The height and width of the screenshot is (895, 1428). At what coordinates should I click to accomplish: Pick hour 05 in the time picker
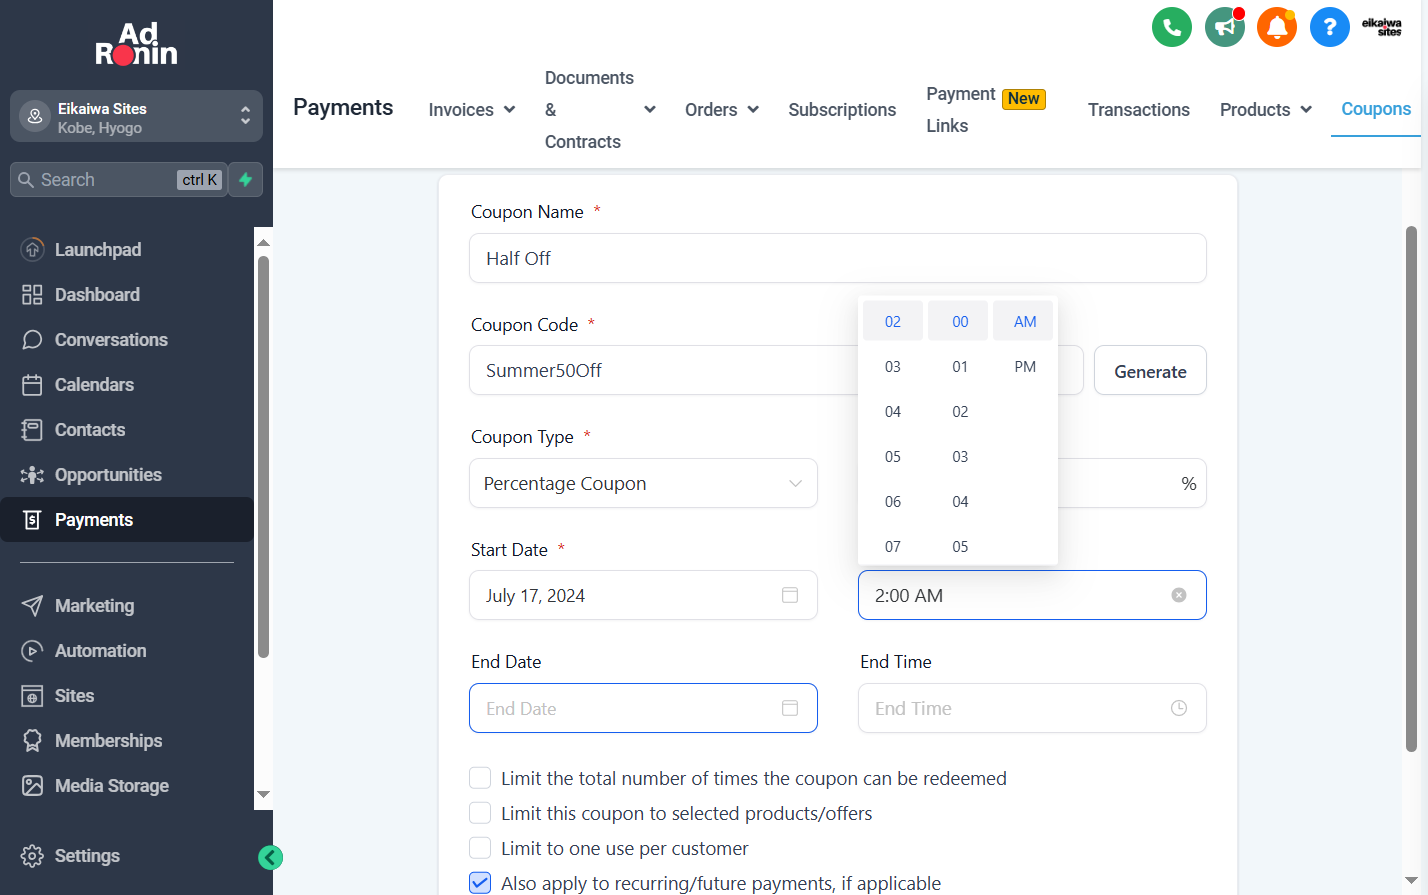(x=893, y=457)
